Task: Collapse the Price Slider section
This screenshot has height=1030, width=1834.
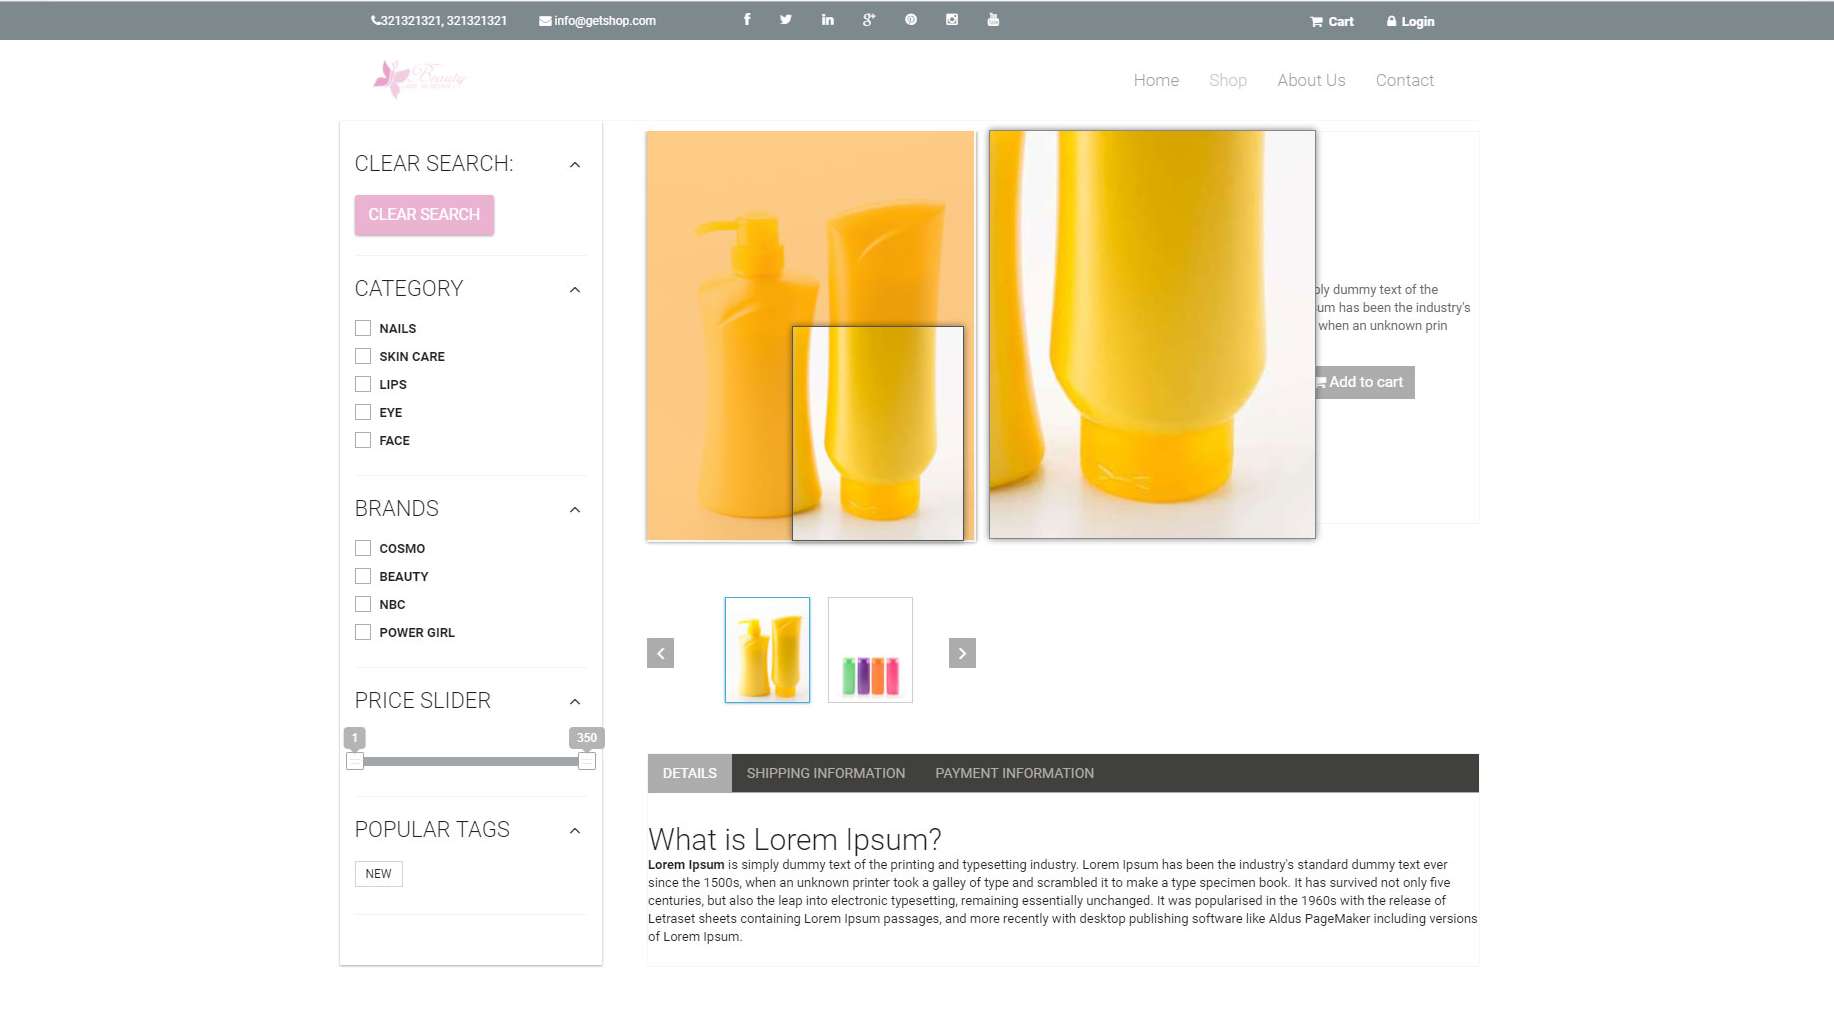Action: (x=575, y=702)
